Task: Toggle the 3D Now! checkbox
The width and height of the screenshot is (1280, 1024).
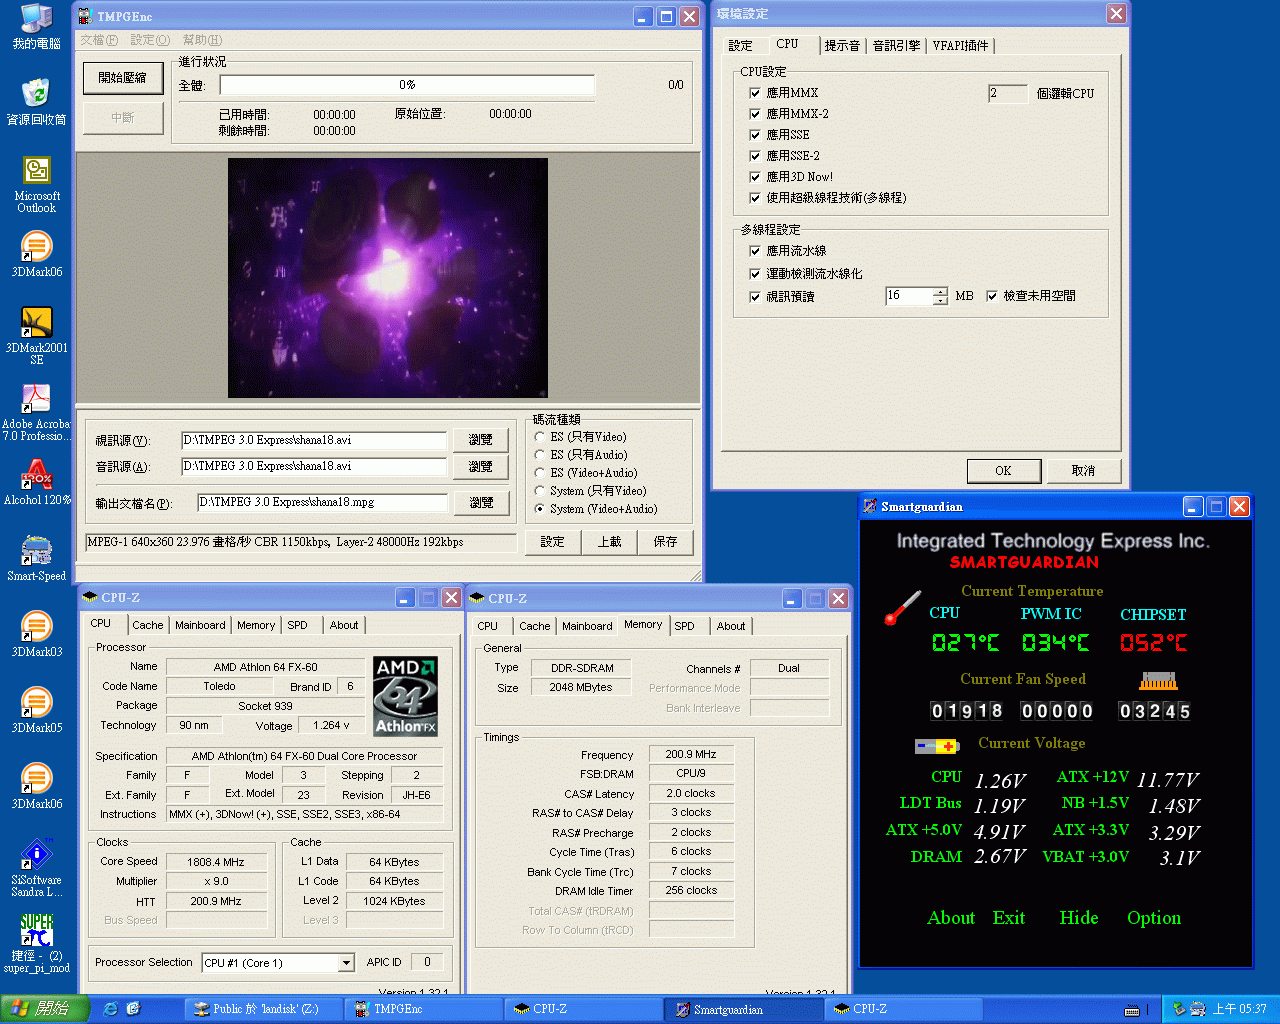Action: pyautogui.click(x=755, y=177)
